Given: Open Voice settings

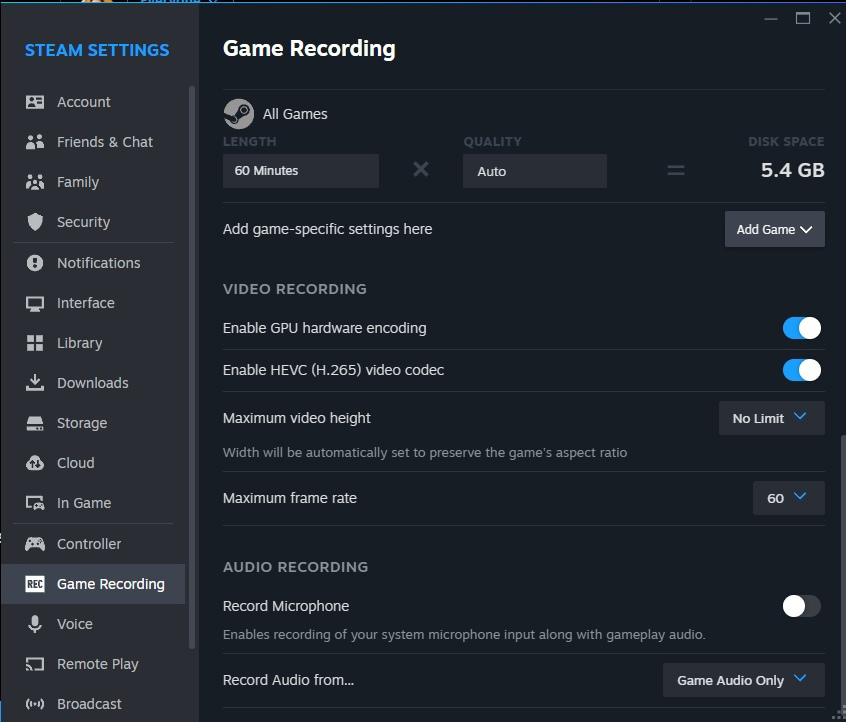Looking at the screenshot, I should pos(93,624).
